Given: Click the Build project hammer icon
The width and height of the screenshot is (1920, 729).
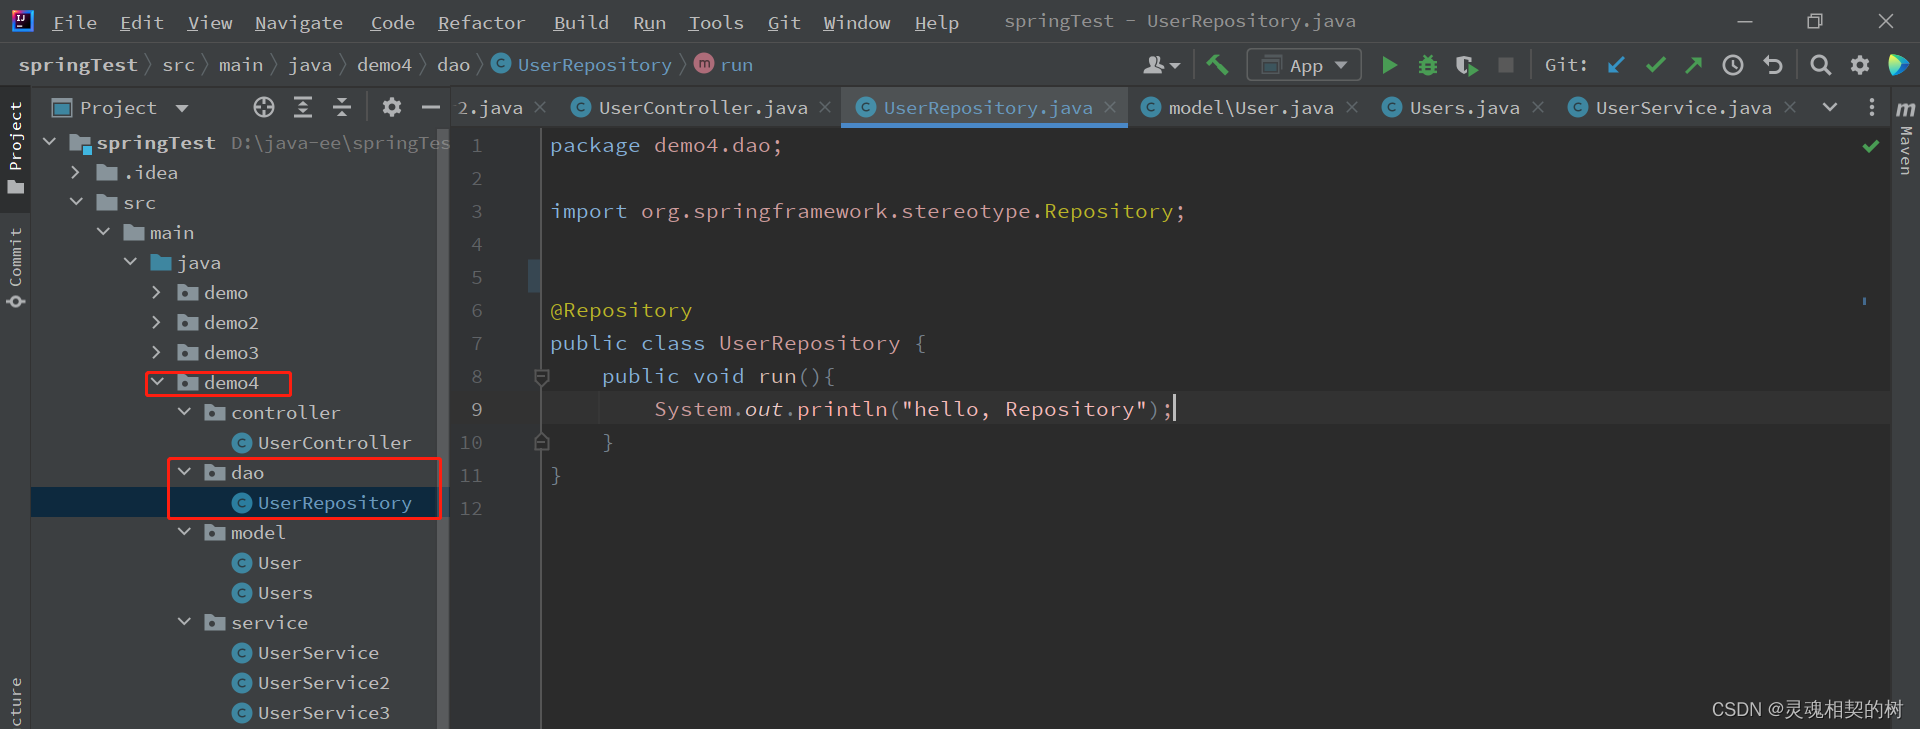Looking at the screenshot, I should [x=1217, y=65].
